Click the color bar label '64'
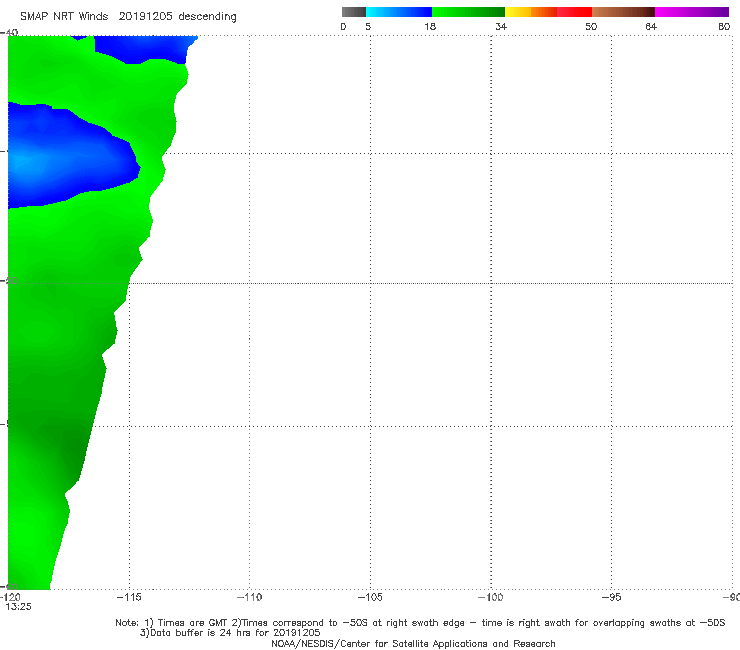This screenshot has width=740, height=650. [651, 27]
